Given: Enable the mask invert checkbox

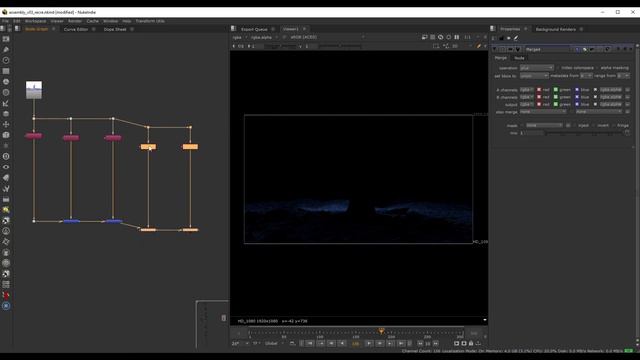Looking at the screenshot, I should (x=593, y=125).
